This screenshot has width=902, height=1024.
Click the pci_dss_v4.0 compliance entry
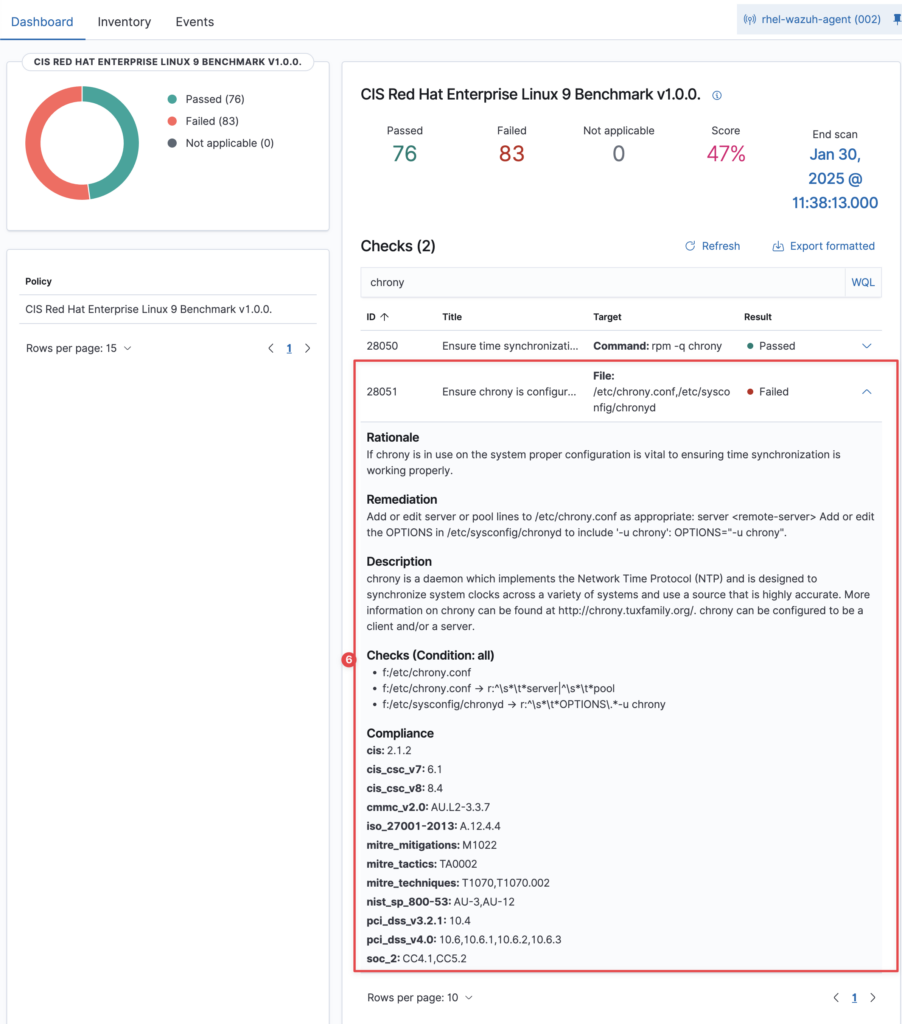tap(464, 940)
